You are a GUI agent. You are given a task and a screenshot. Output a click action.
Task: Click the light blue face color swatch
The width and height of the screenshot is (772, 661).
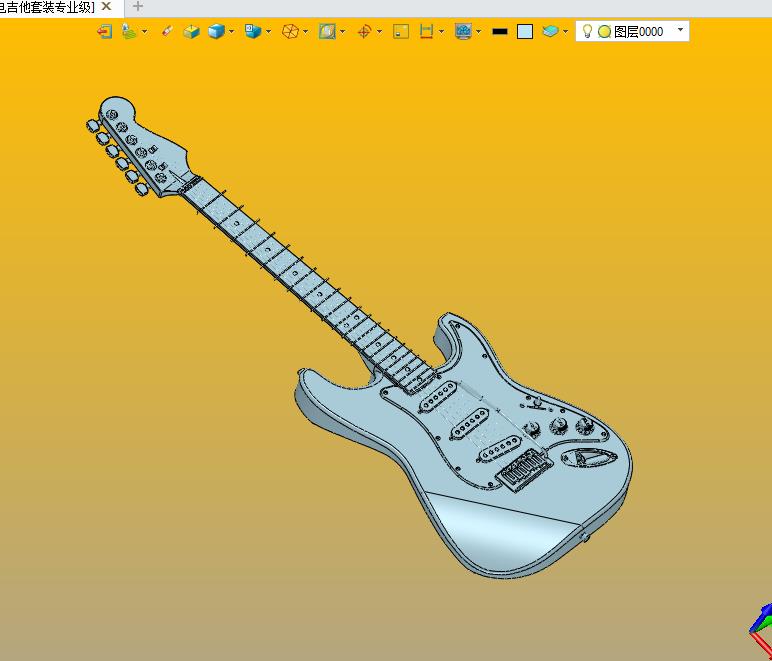click(525, 31)
